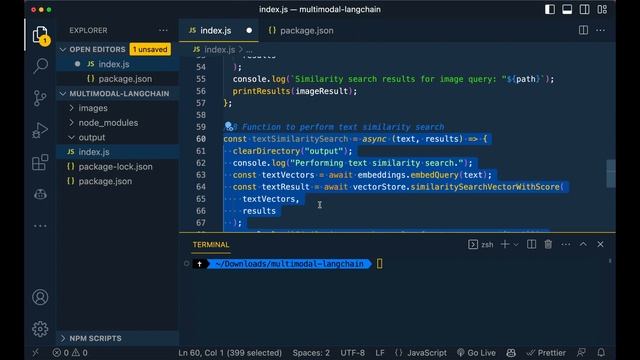This screenshot has width=640, height=360.
Task: Start Go Live server
Action: coord(476,353)
